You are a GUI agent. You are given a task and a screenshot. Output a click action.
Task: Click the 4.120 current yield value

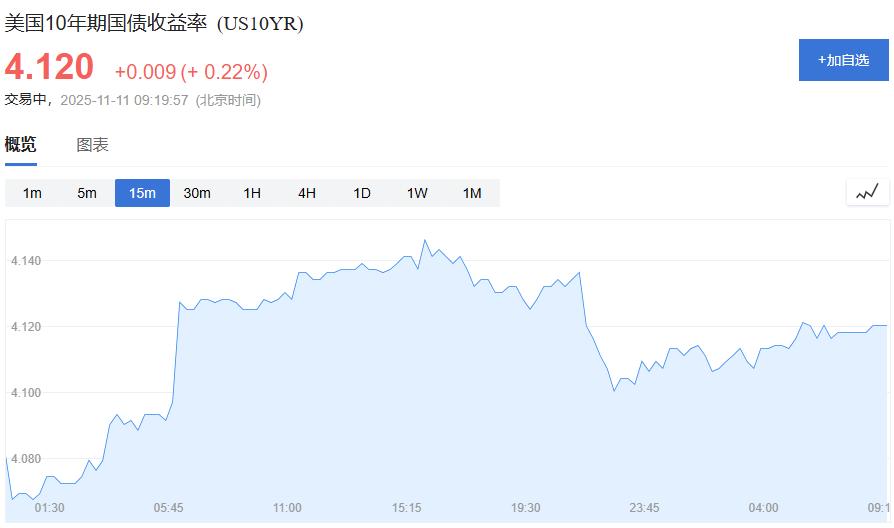[49, 68]
